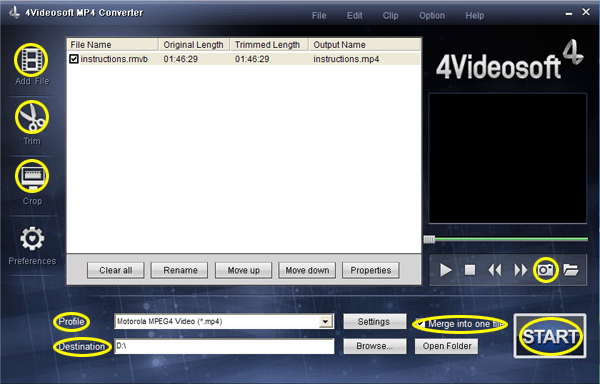Image resolution: width=600 pixels, height=384 pixels.
Task: Take a snapshot with the camera icon
Action: point(545,270)
